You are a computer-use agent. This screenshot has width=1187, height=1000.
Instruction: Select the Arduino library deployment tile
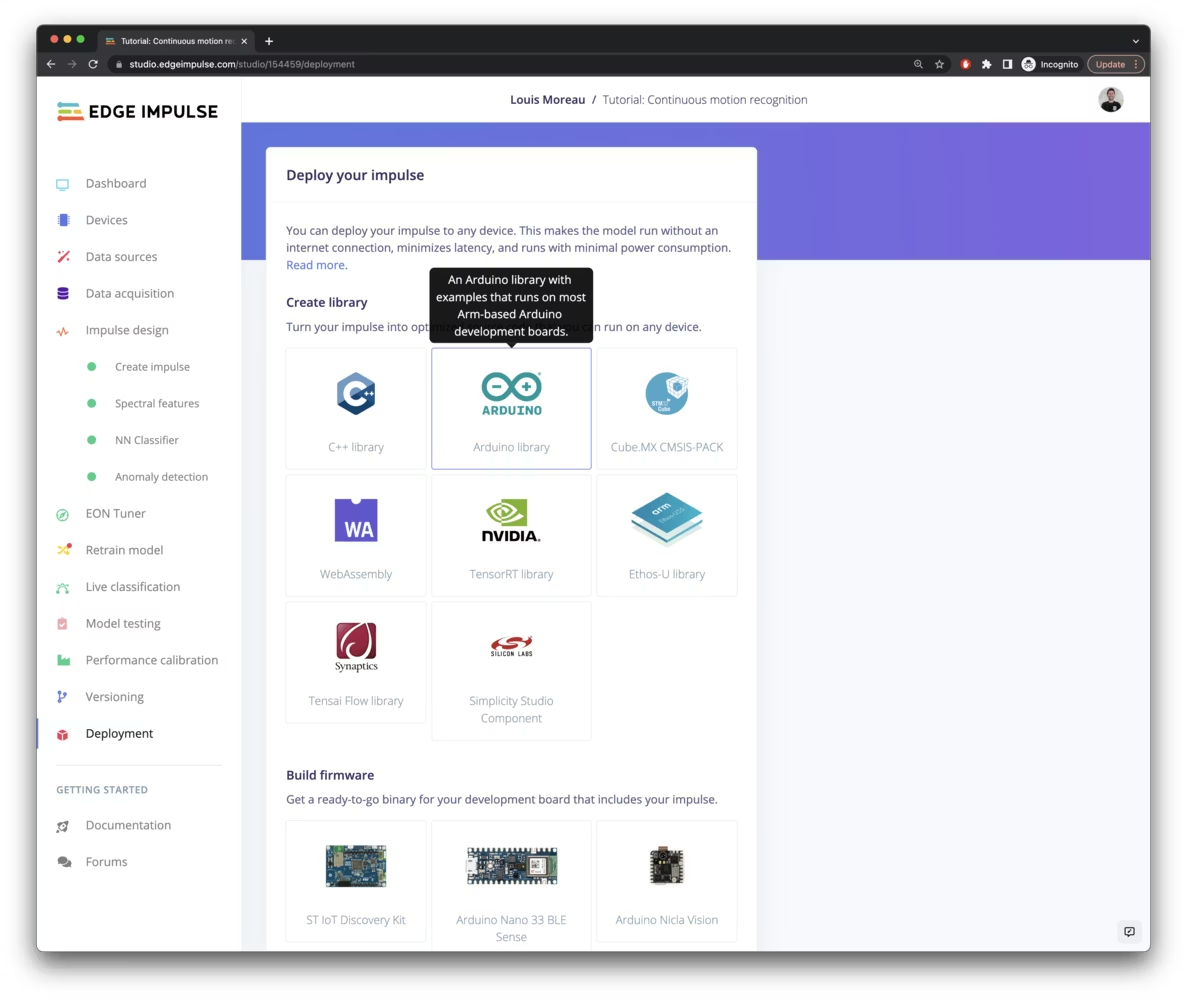(x=511, y=408)
